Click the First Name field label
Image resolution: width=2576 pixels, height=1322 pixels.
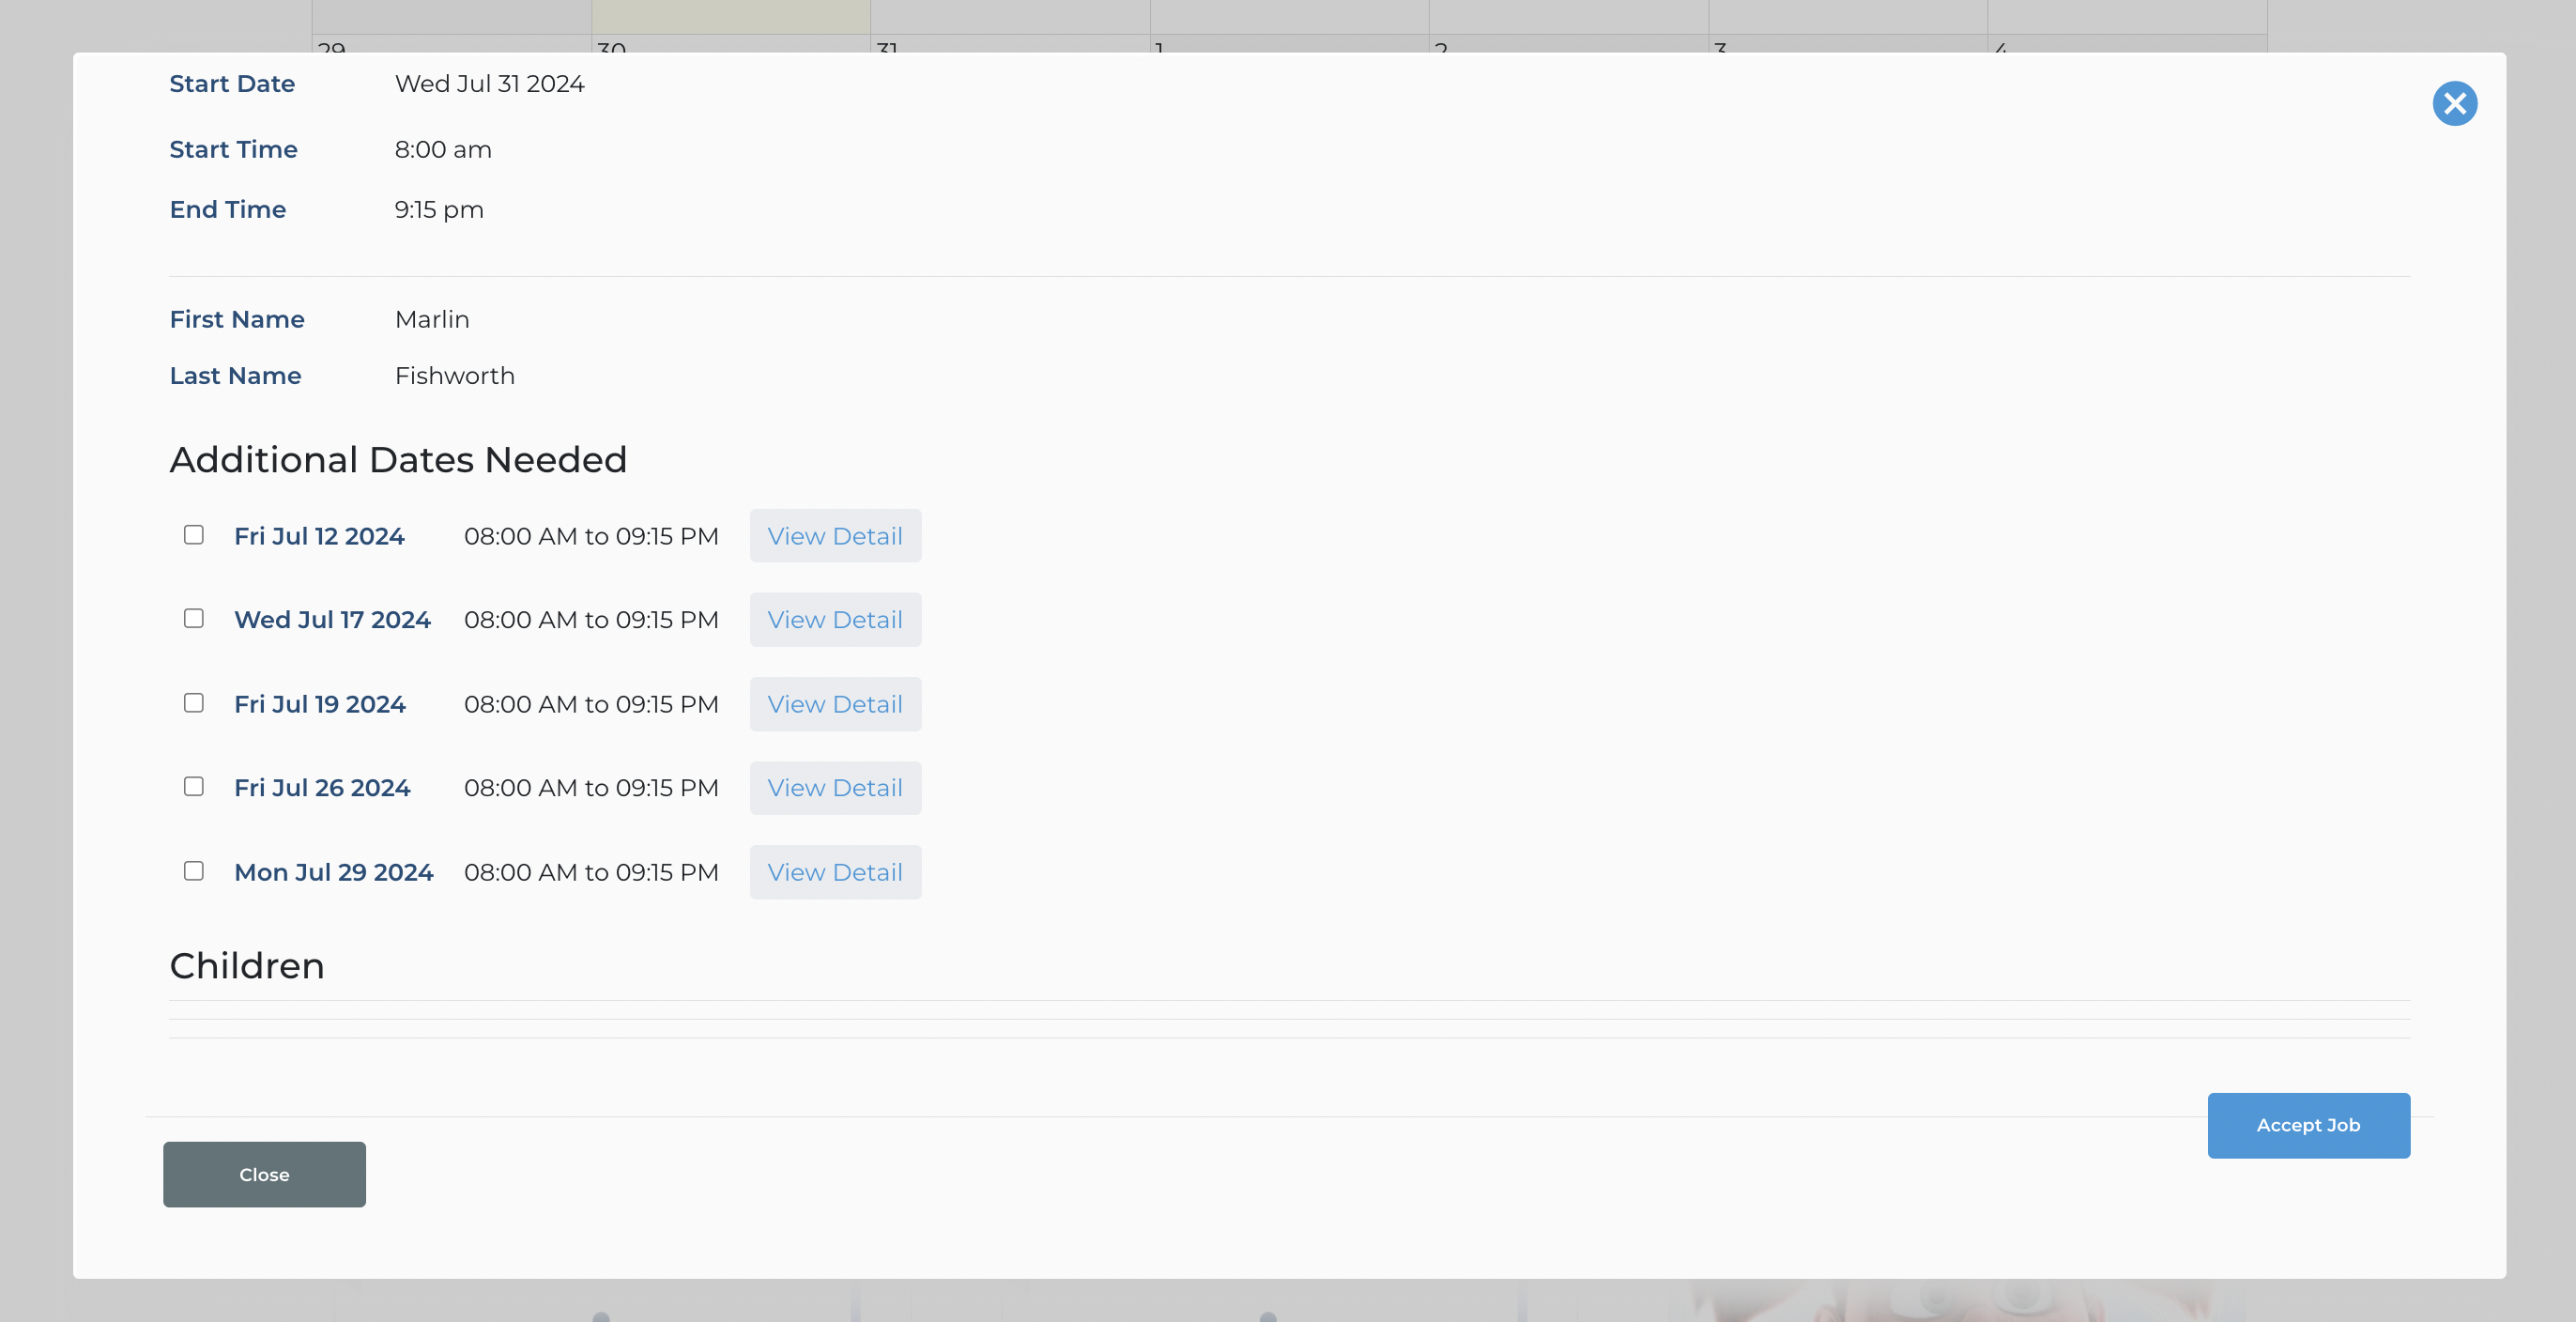click(x=237, y=319)
